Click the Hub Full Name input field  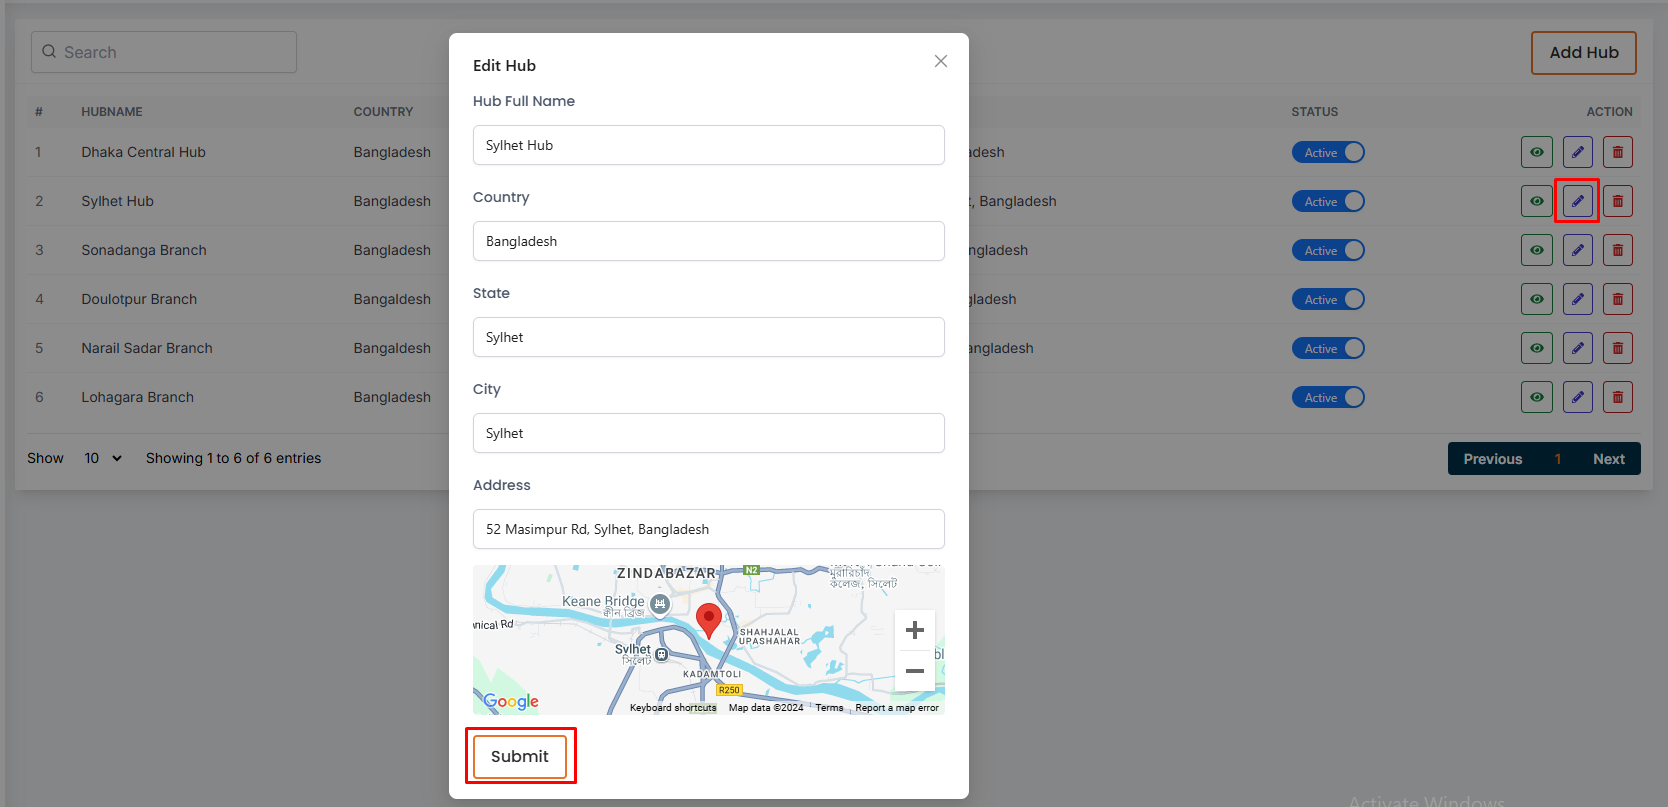[x=708, y=145]
